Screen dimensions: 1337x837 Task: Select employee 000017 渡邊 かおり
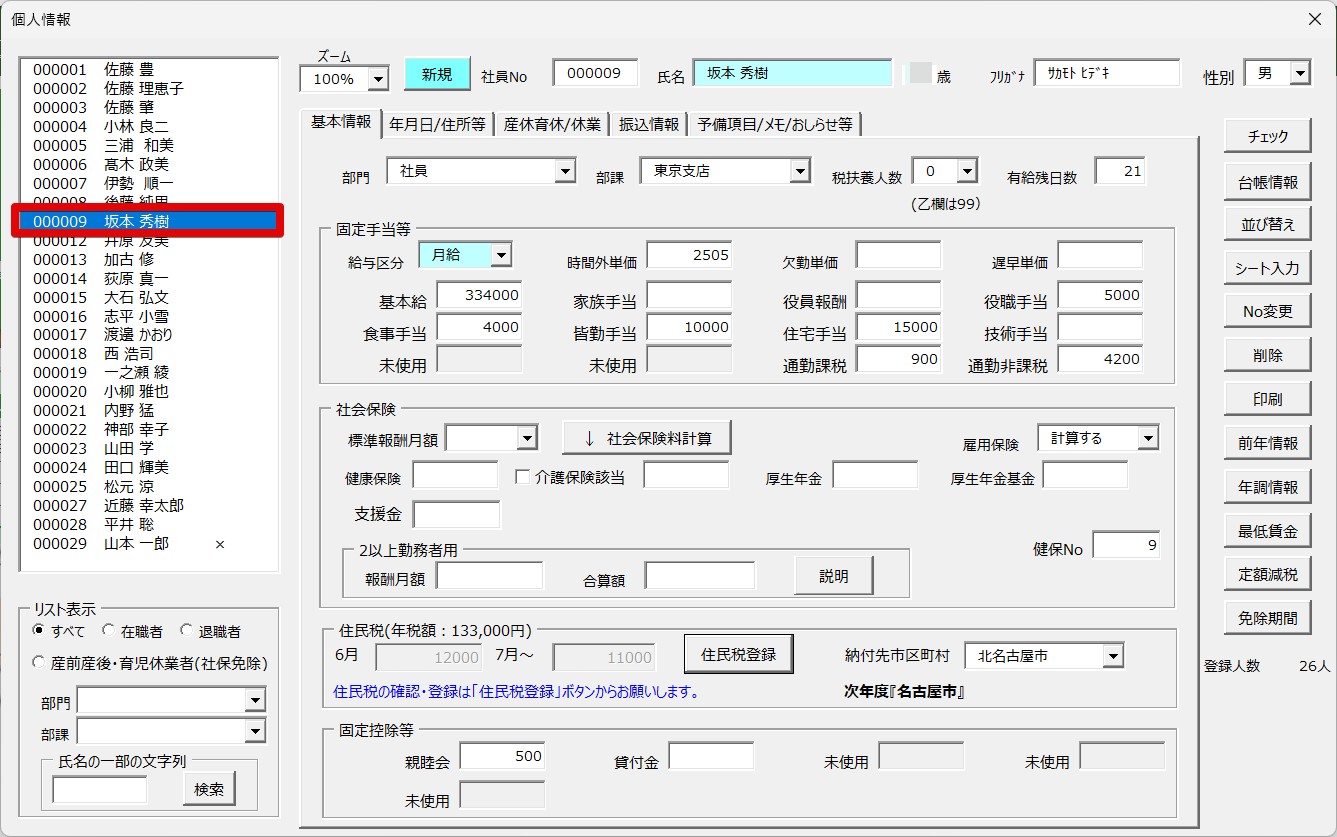click(x=149, y=335)
